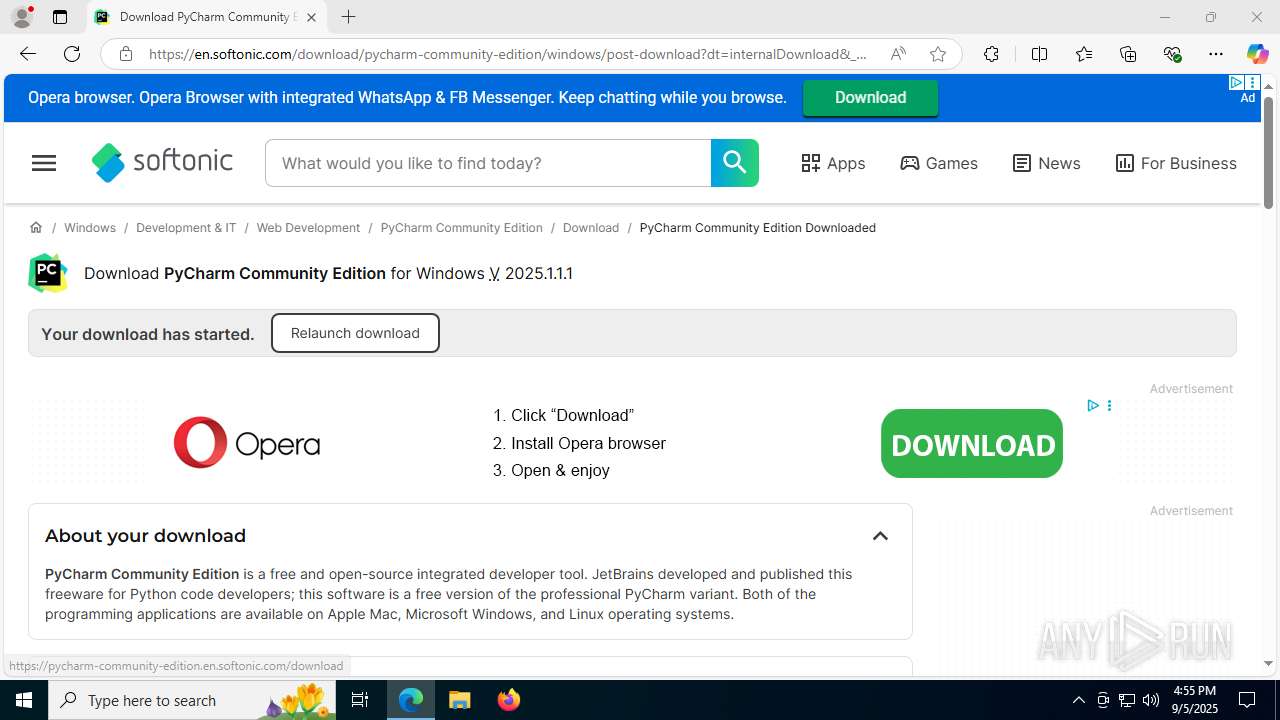The height and width of the screenshot is (720, 1280).
Task: Open the Download breadcrumb link
Action: pos(591,228)
